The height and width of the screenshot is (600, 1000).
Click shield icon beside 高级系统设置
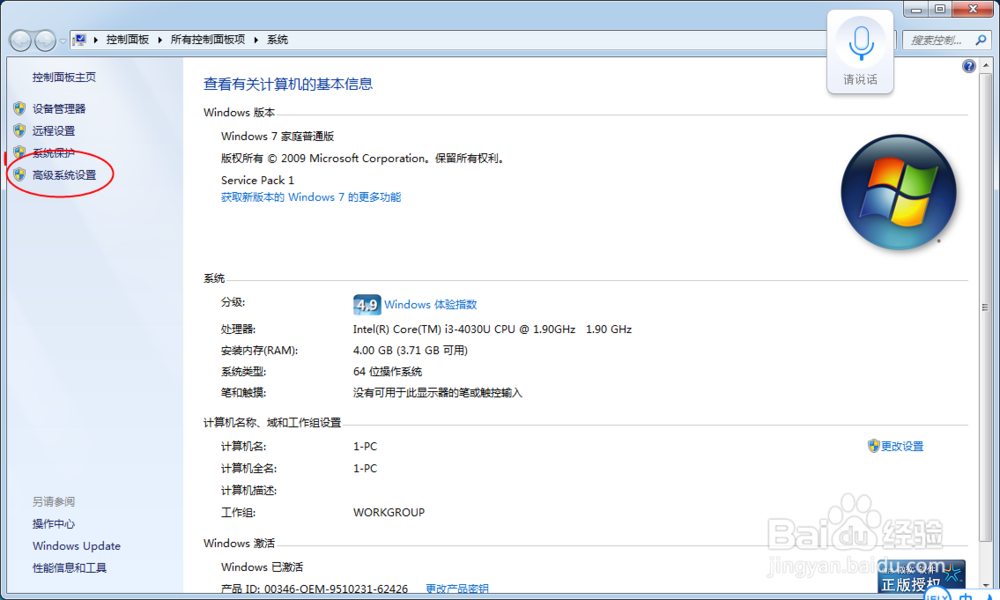click(20, 175)
